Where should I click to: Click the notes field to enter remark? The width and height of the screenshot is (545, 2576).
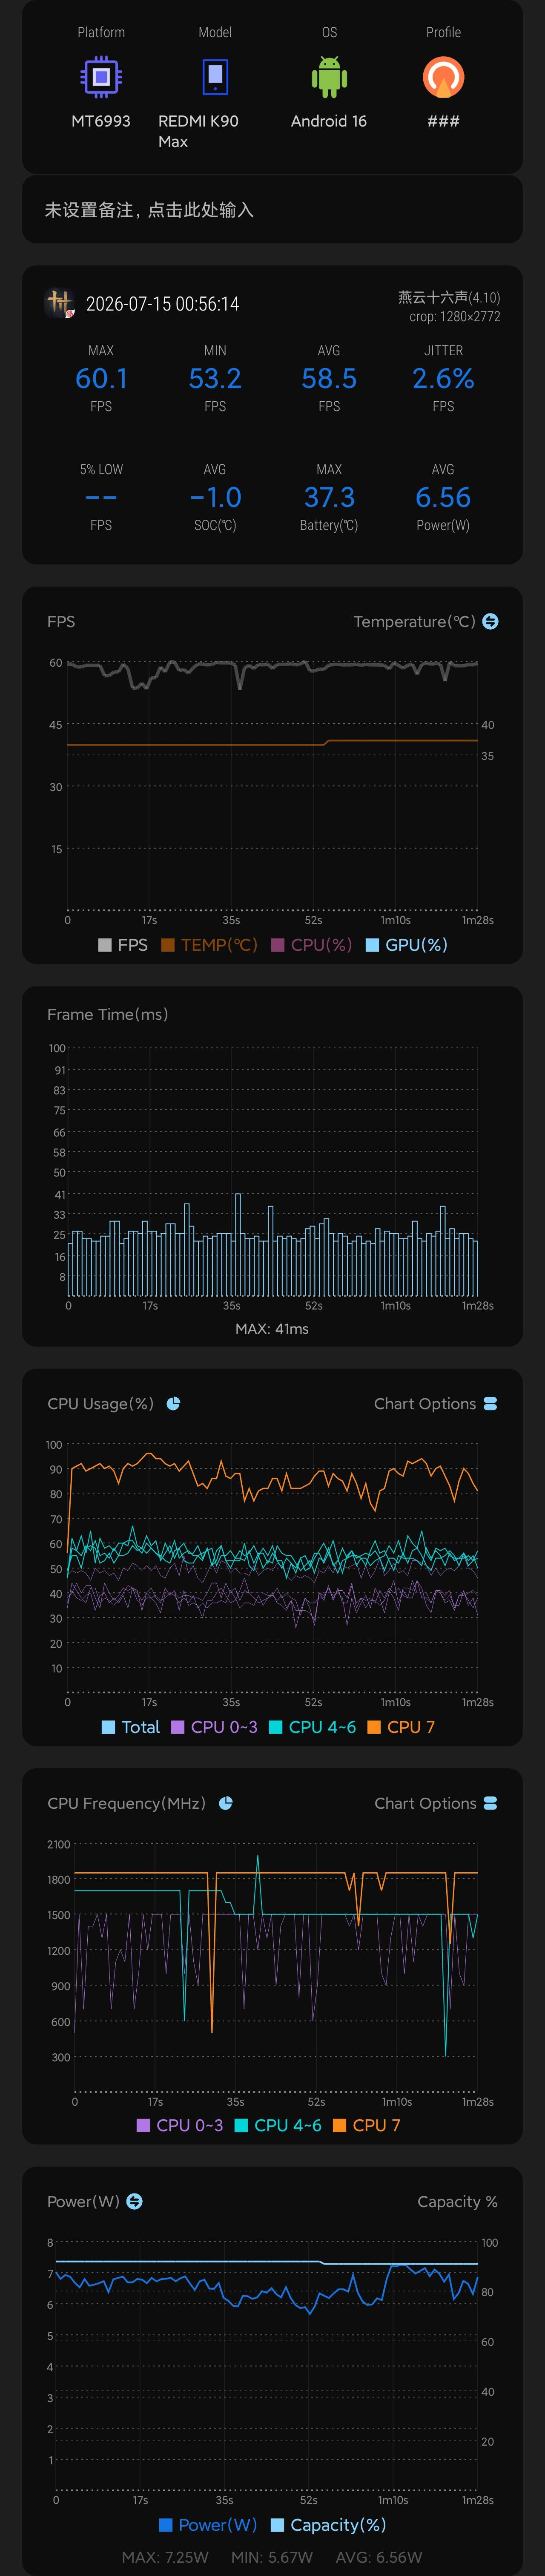tap(272, 210)
